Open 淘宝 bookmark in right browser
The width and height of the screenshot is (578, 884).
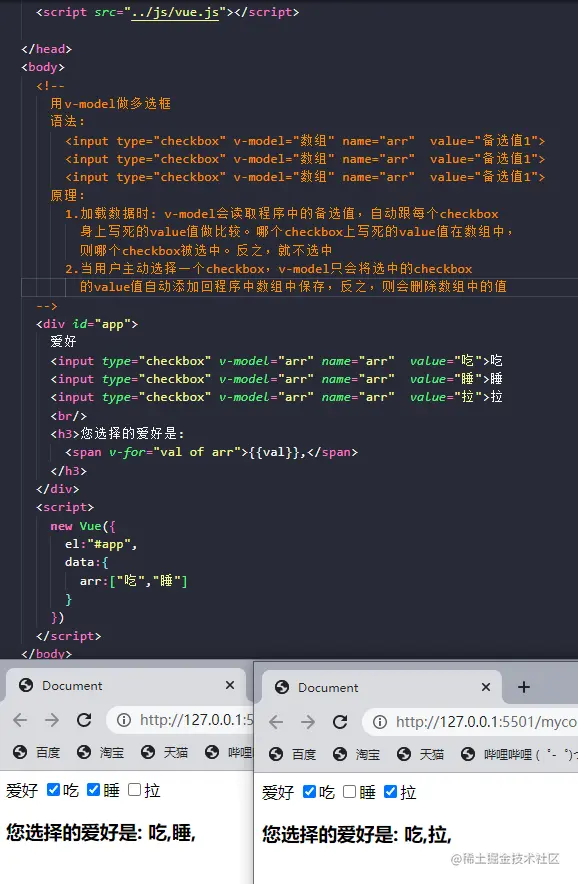click(x=356, y=754)
